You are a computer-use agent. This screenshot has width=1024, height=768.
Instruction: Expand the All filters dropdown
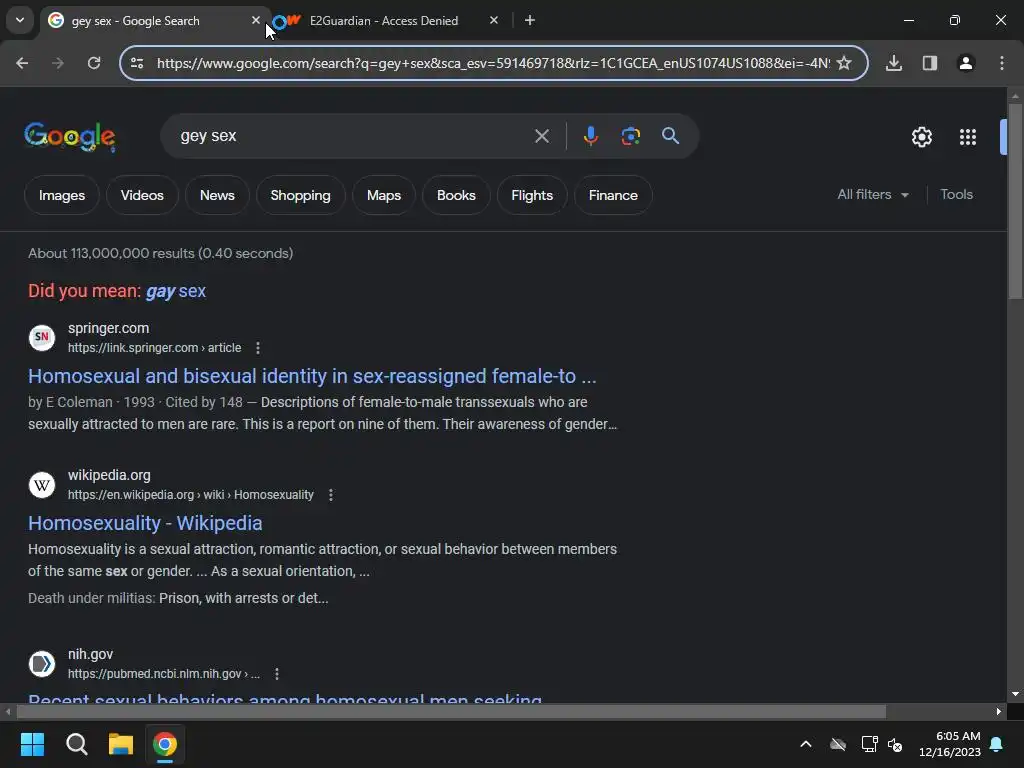pos(872,195)
